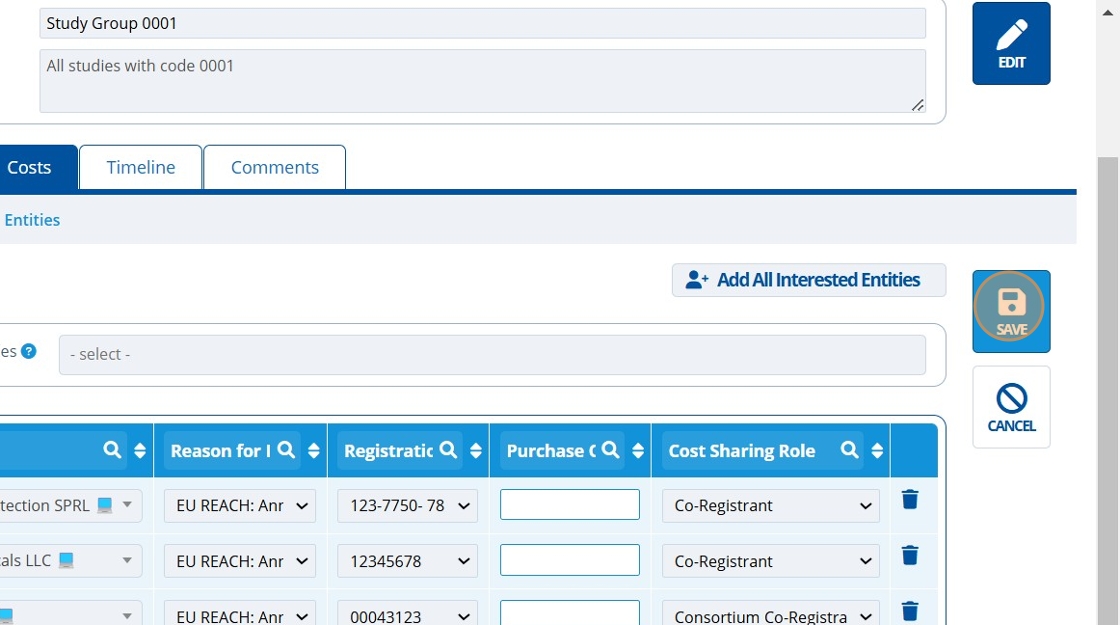Switch to the Timeline tab

click(141, 168)
